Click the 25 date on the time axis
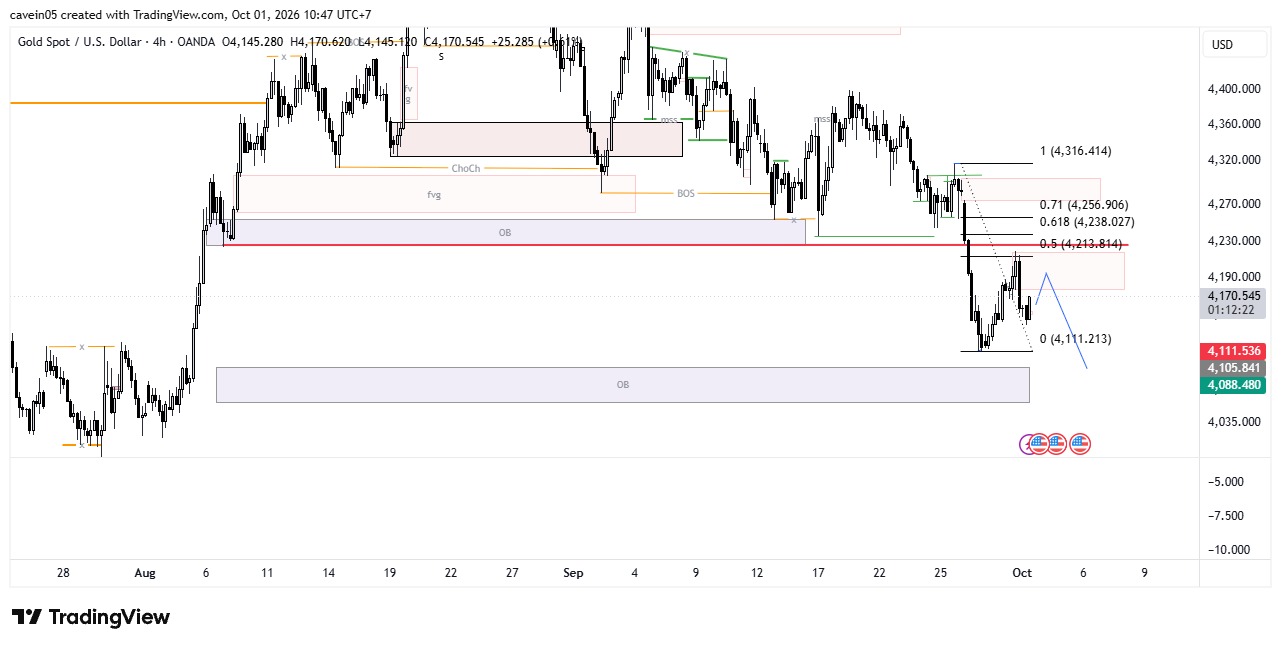The width and height of the screenshot is (1281, 647). tap(940, 573)
